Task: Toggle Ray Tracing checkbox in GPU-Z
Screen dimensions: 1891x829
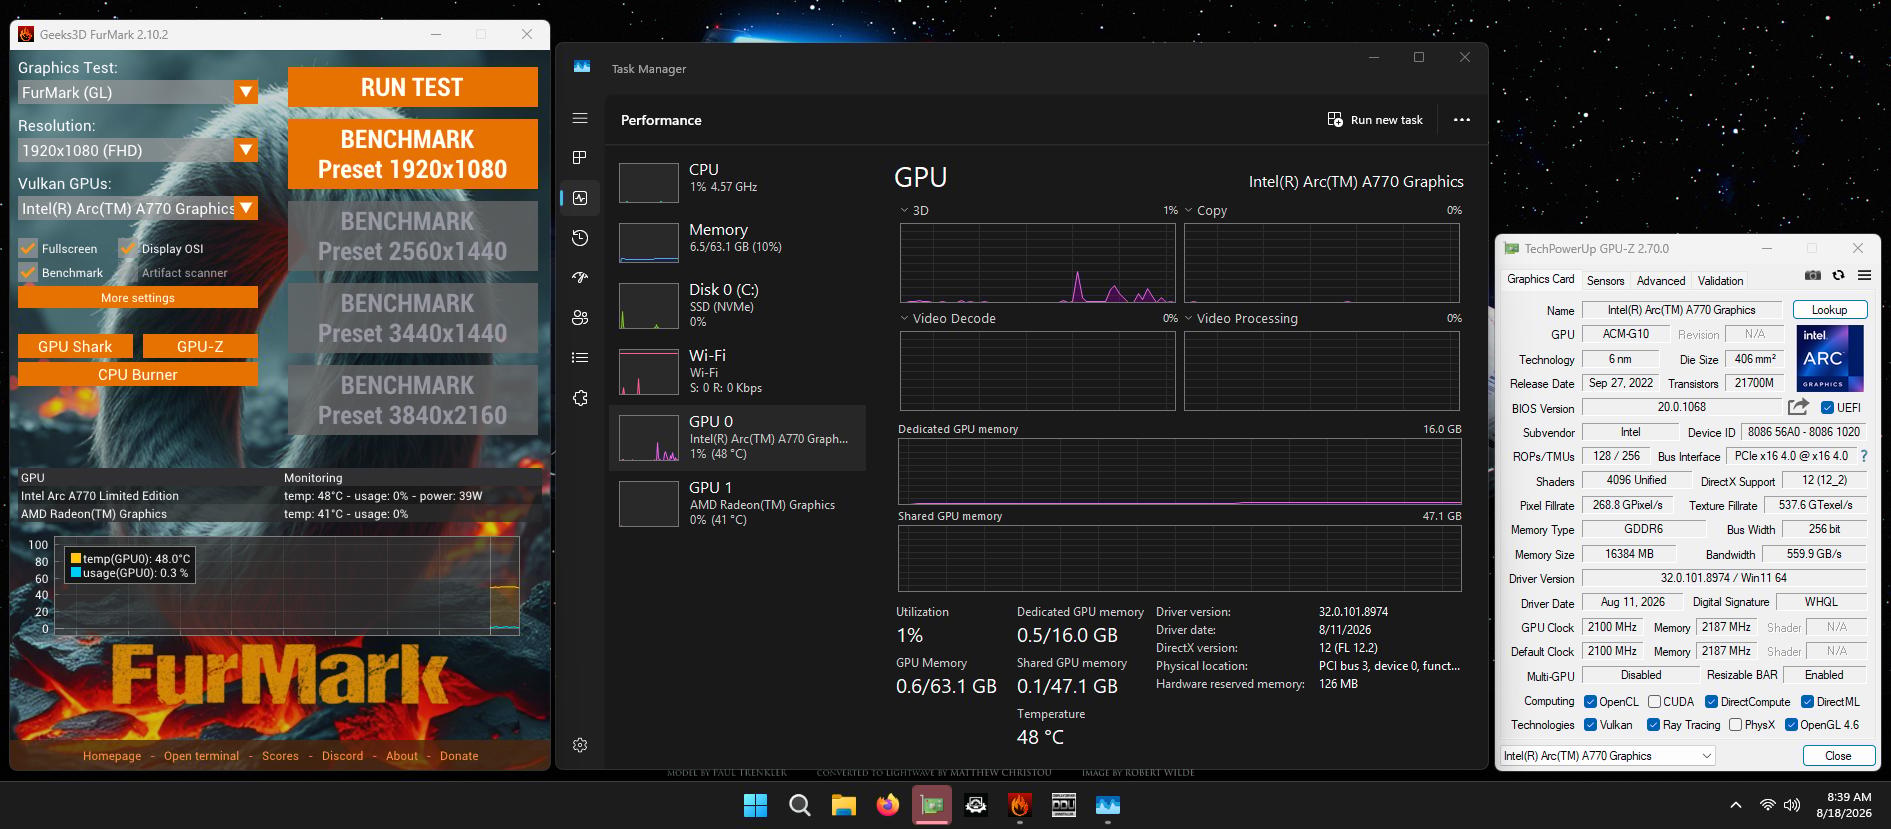Action: point(1654,725)
